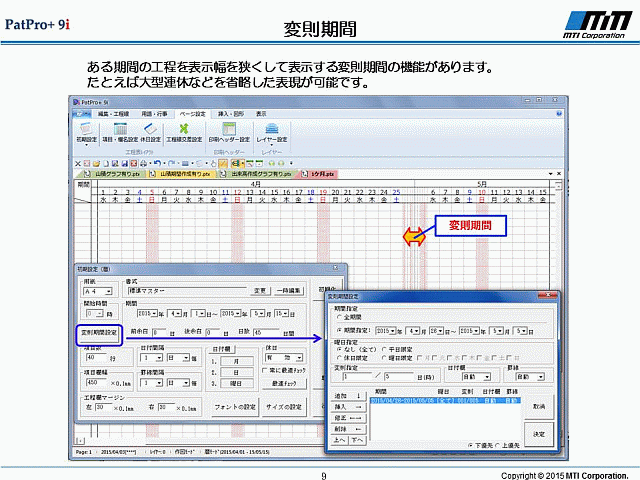Select the 下優先 radio button
Image resolution: width=640 pixels, height=480 pixels.
471,445
